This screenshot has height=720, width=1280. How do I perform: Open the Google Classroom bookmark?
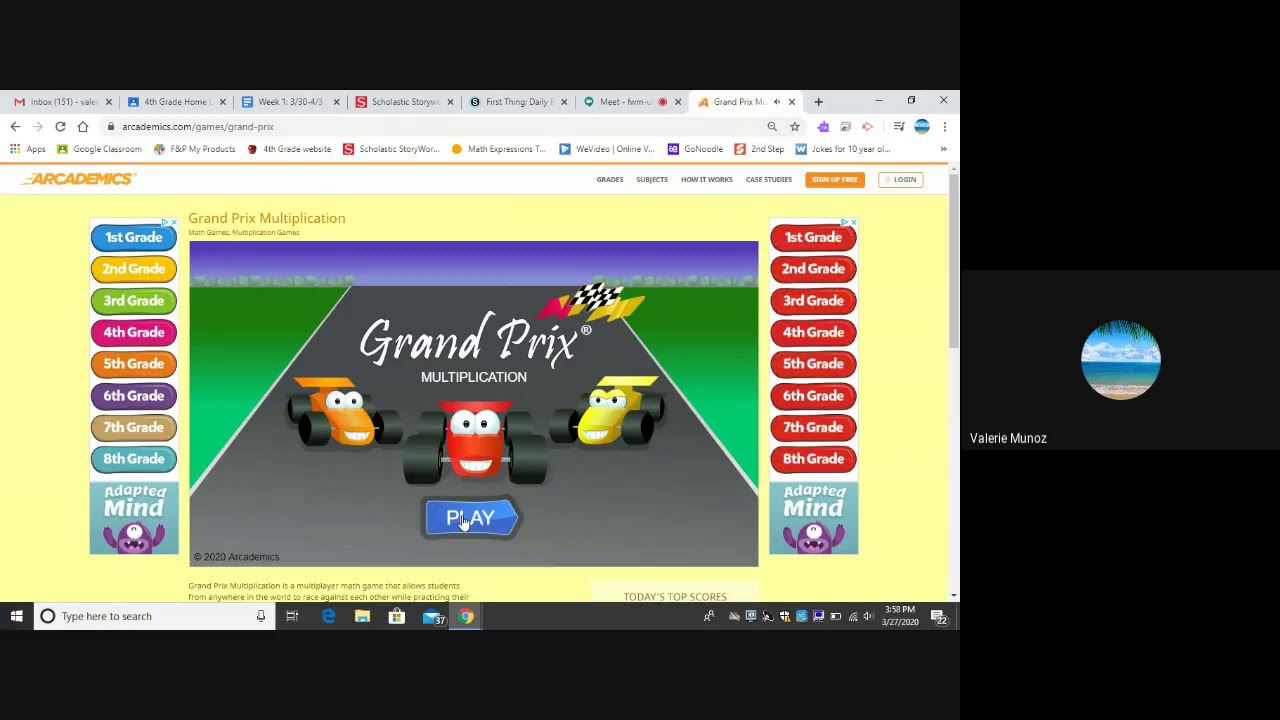[x=99, y=149]
